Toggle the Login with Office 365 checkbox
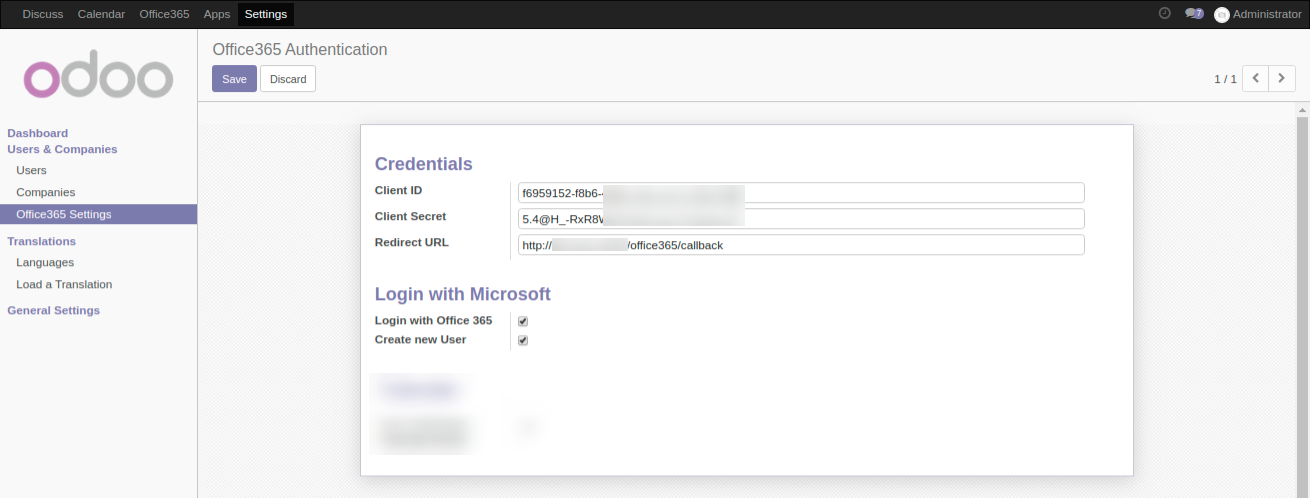Screen dimensions: 1311x498 click(522, 321)
